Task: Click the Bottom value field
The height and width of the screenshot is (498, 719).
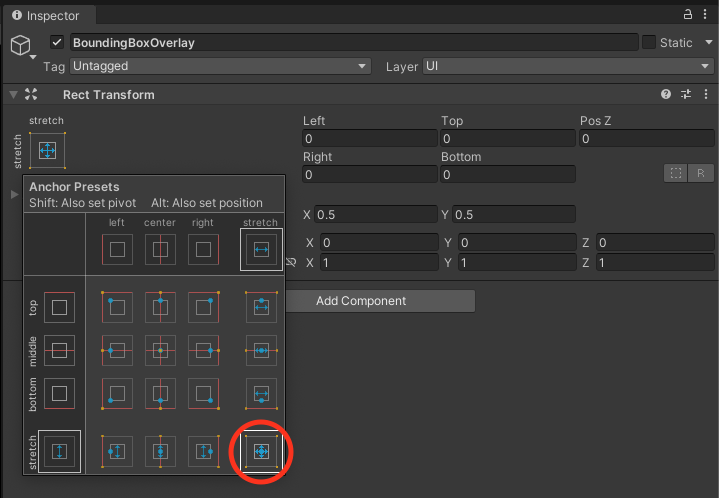Action: (508, 174)
